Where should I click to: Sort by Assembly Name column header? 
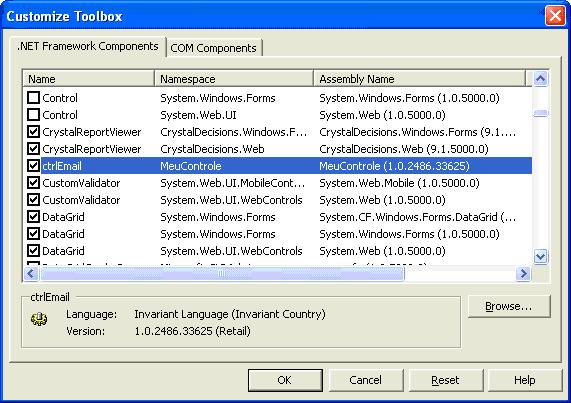(x=420, y=79)
